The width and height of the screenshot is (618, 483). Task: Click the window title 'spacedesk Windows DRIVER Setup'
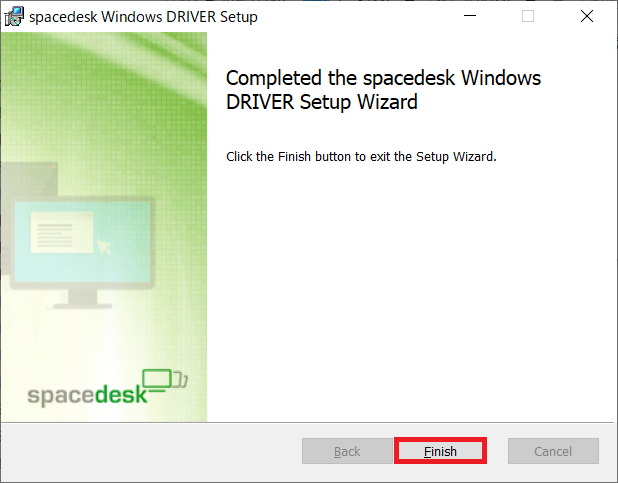143,17
